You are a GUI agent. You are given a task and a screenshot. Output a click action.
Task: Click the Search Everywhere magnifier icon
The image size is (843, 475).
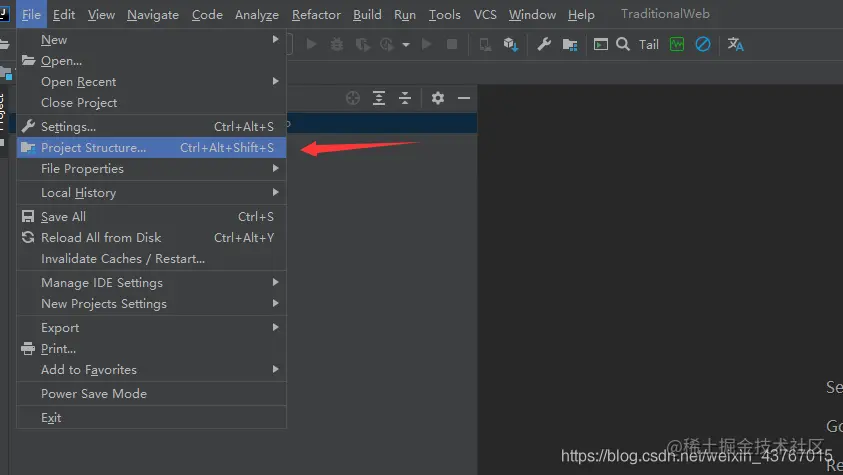(623, 44)
